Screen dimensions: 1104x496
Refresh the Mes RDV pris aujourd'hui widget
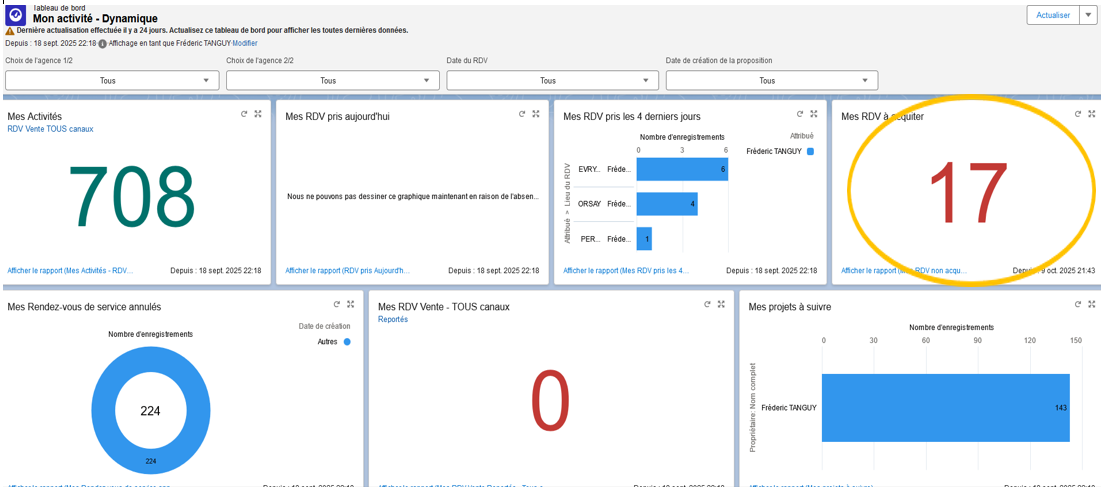click(522, 114)
